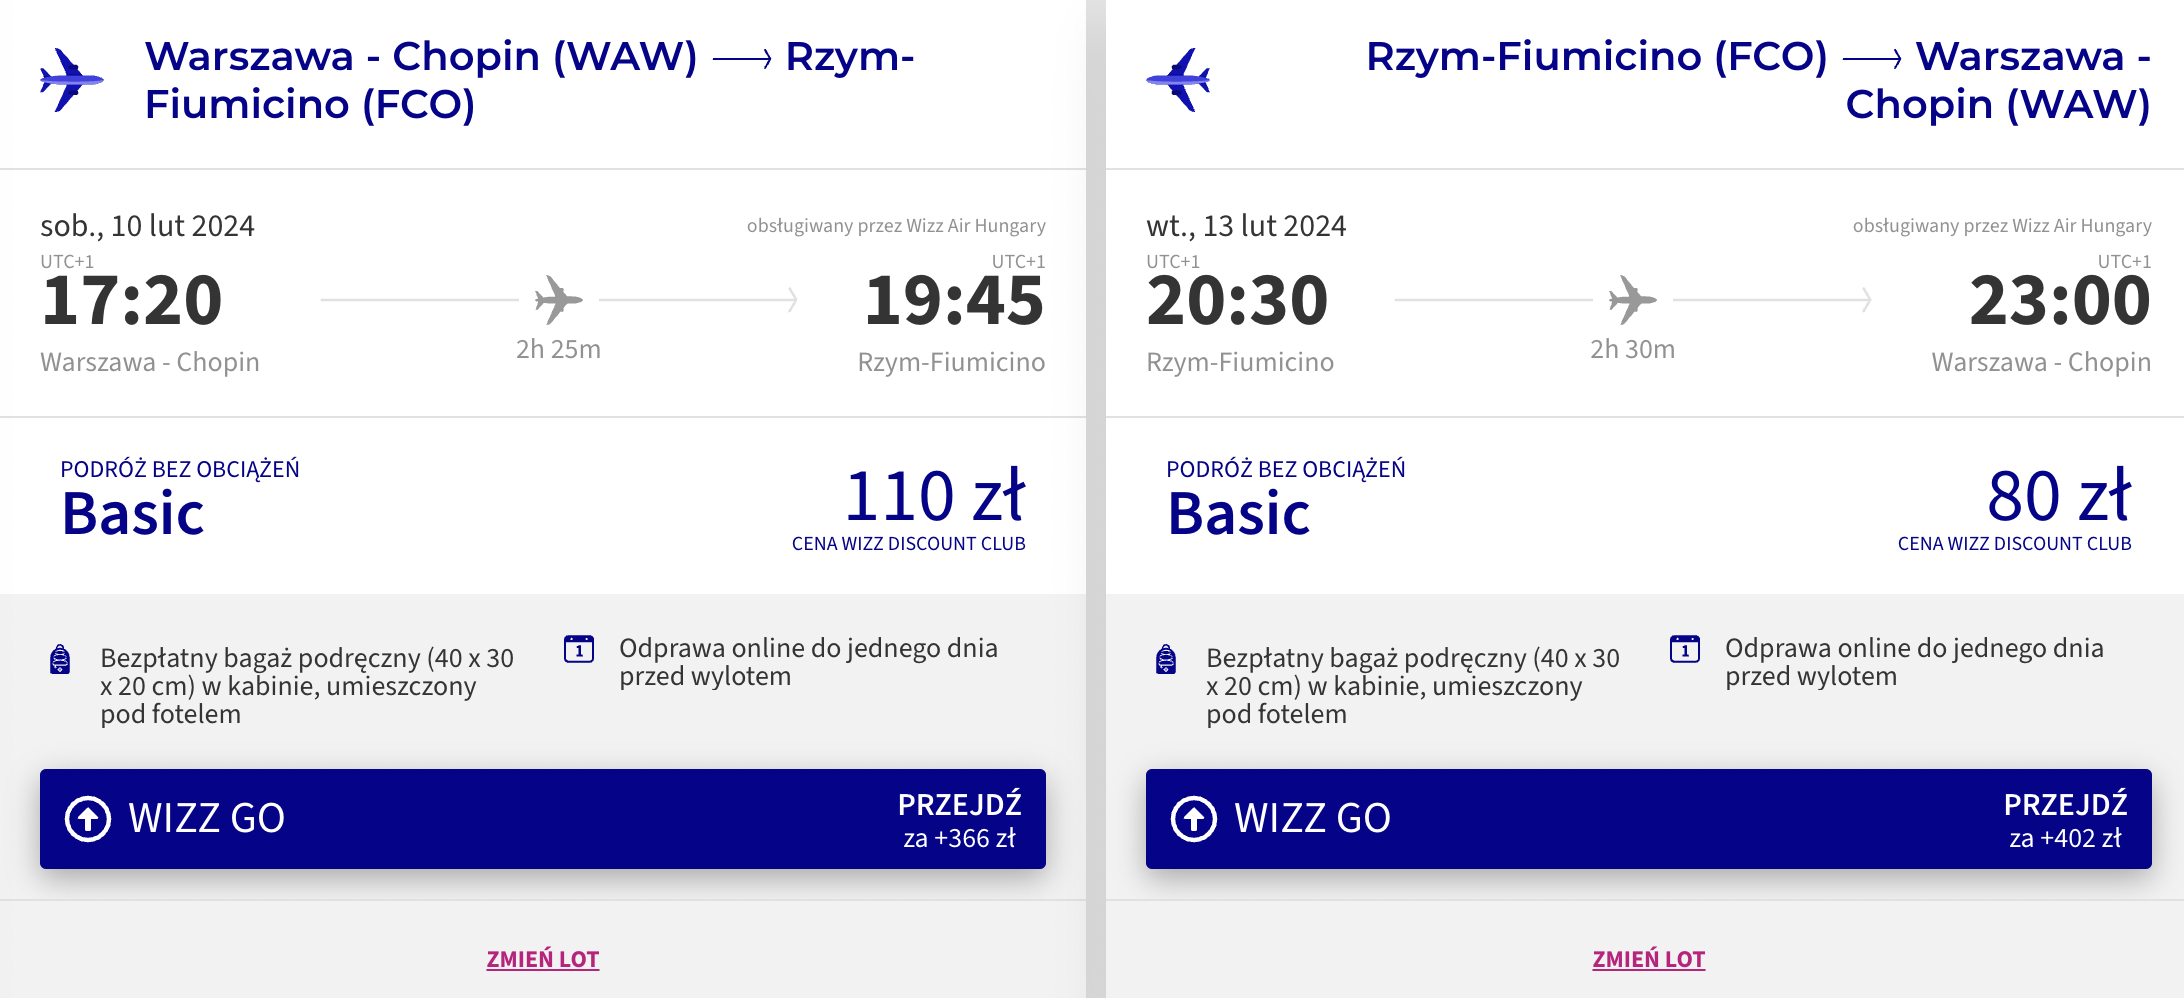Viewport: 2184px width, 998px height.
Task: Click the backpack icon in the outbound card
Action: (x=60, y=659)
